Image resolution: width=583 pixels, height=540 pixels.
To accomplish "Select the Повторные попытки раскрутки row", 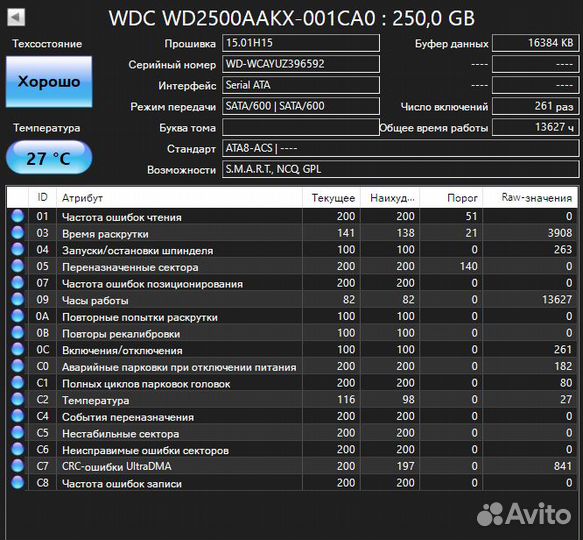I will tap(292, 316).
